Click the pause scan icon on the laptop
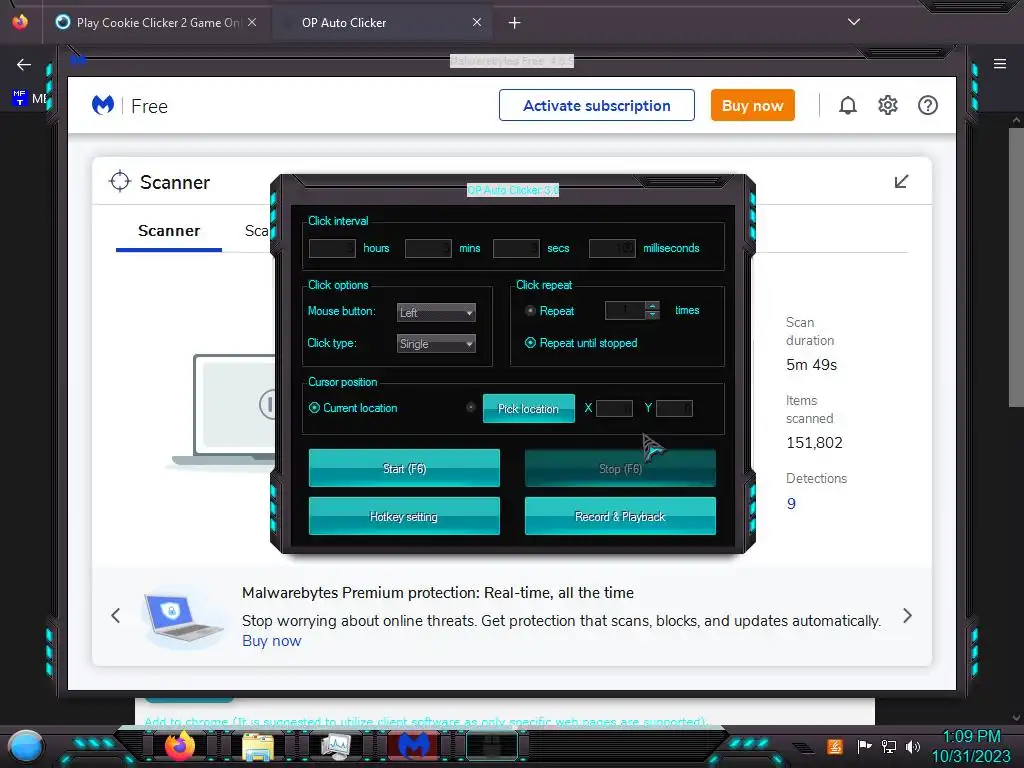This screenshot has height=768, width=1024. [x=268, y=404]
